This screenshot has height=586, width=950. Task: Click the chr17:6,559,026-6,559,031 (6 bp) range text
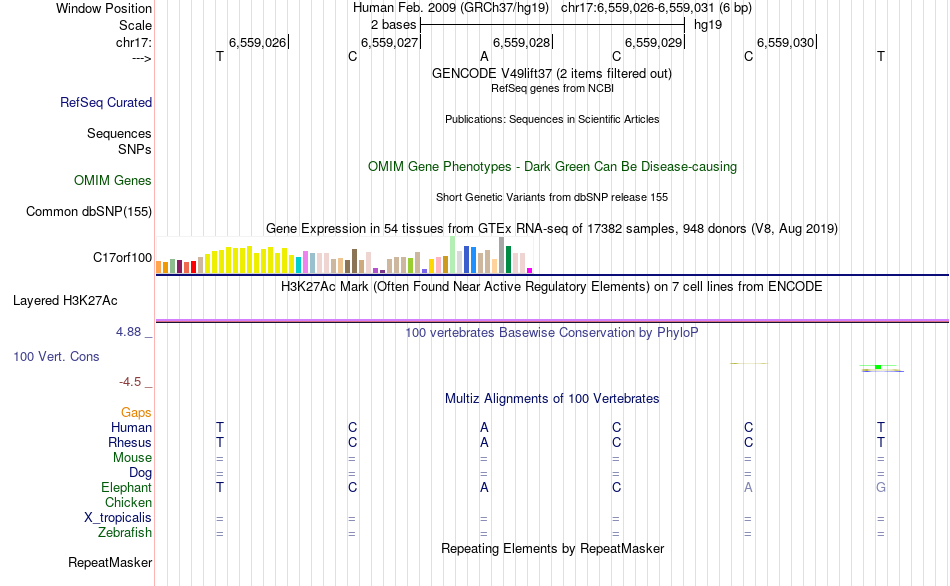(x=656, y=8)
